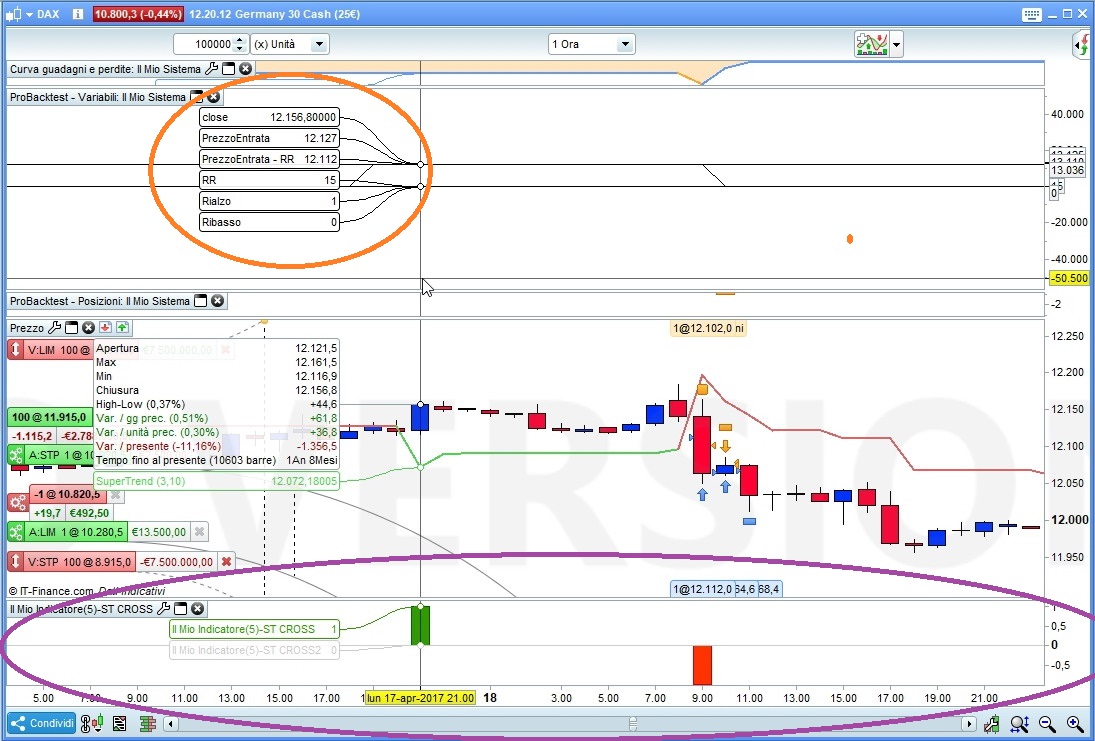The height and width of the screenshot is (741, 1095).
Task: Click the 1@12.112,0 trade label
Action: [x=702, y=589]
